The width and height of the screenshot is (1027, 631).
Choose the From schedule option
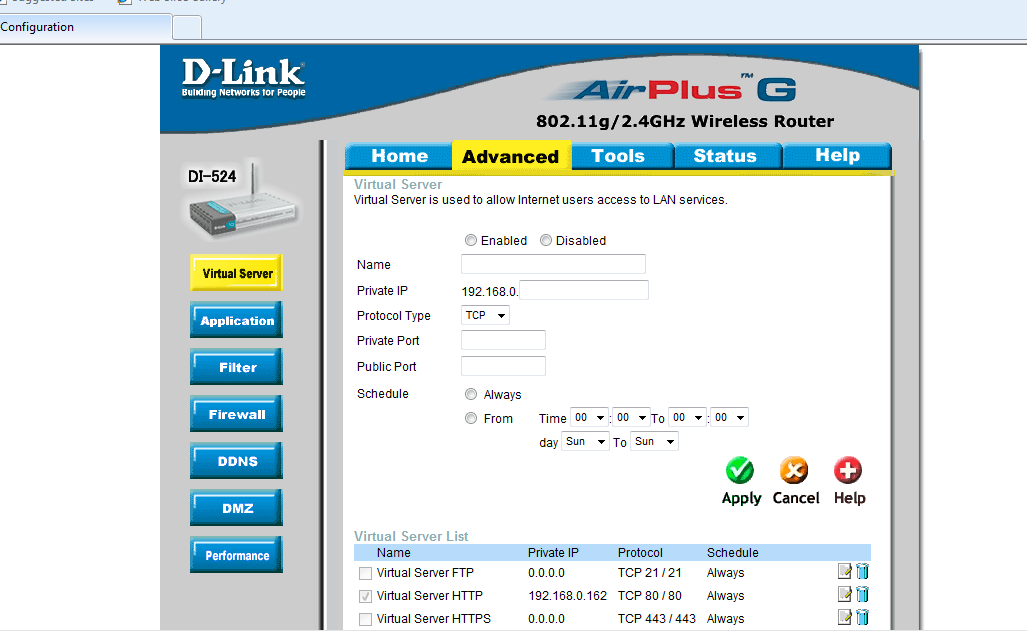(471, 418)
